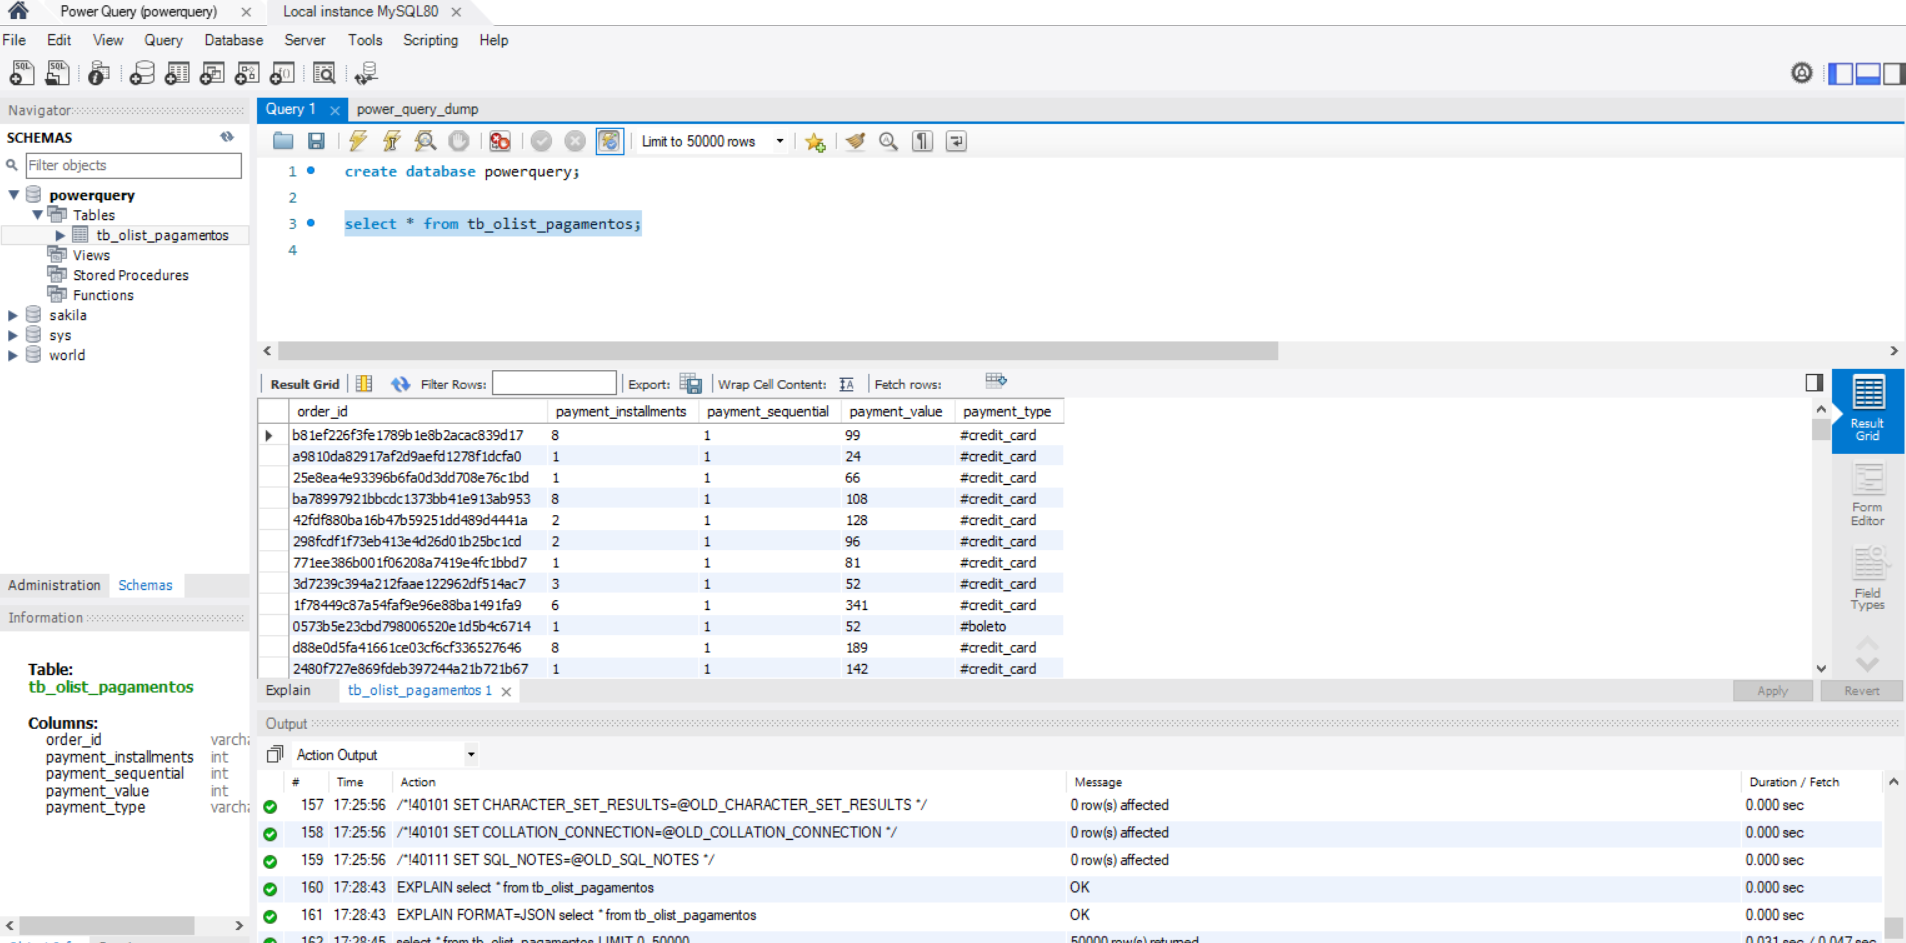Open Workbench preferences gear icon
The image size is (1906, 943).
[x=1802, y=73]
